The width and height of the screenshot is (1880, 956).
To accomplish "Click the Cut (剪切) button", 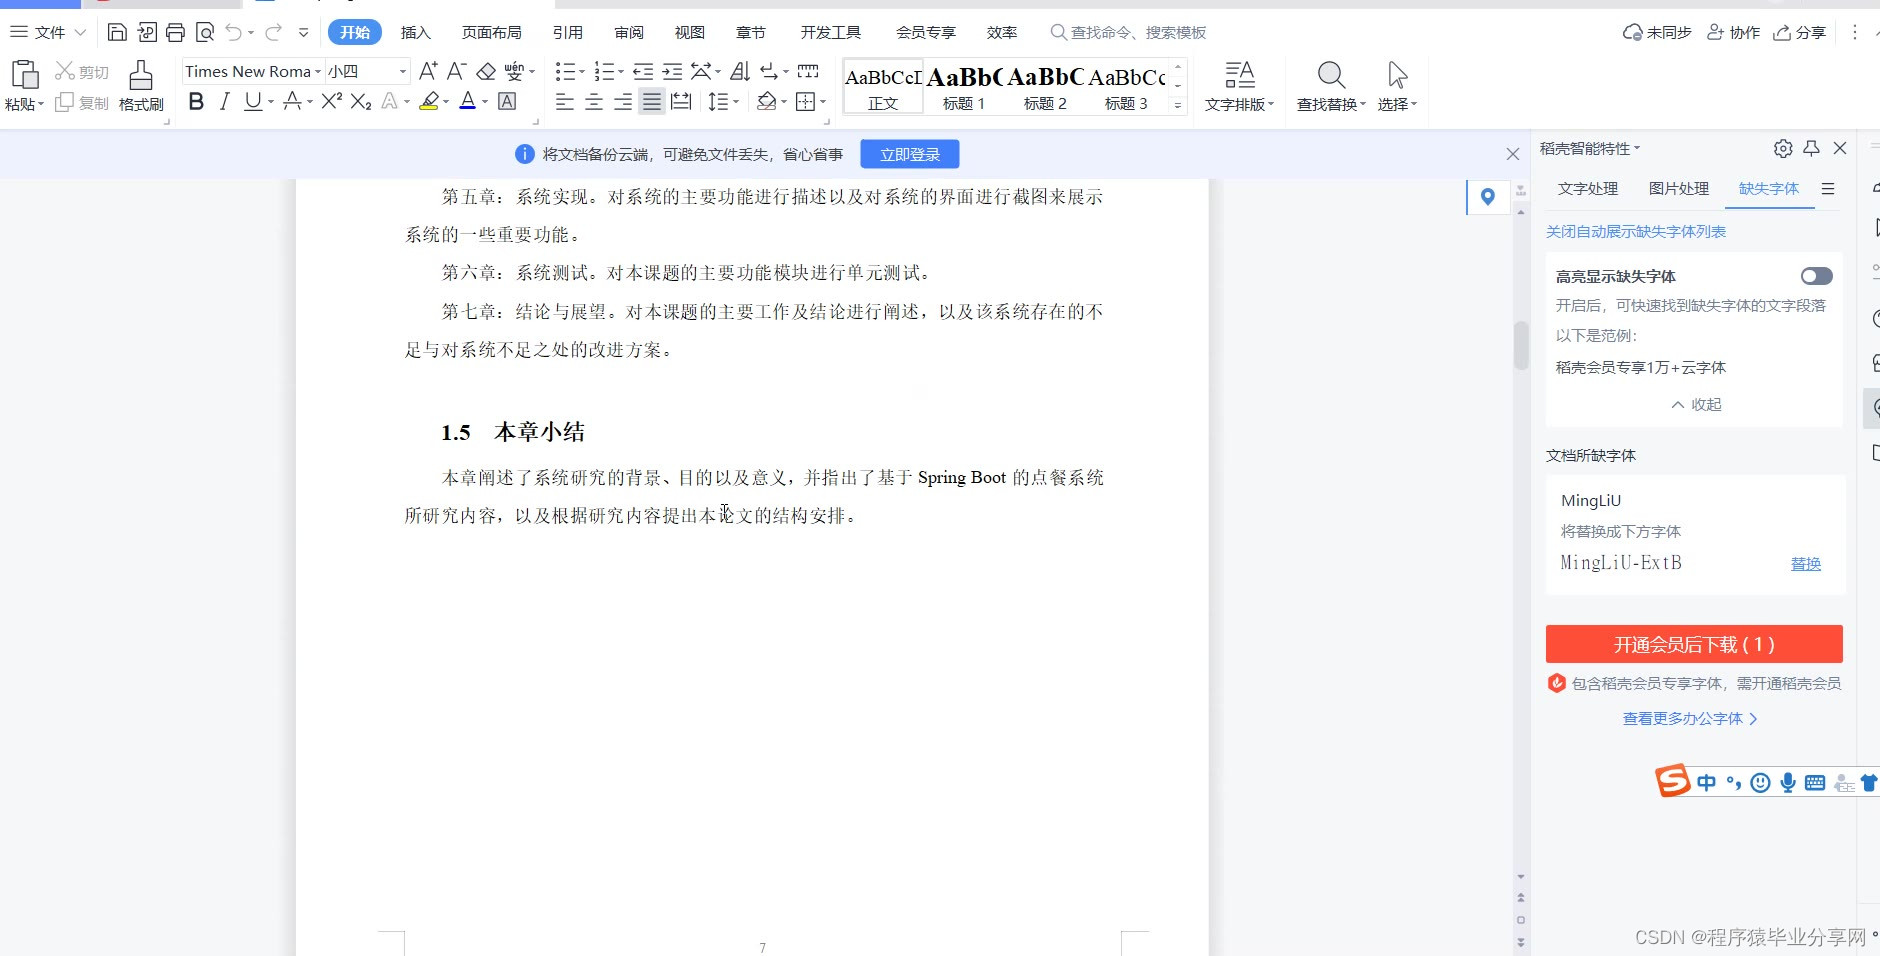I will coord(82,72).
